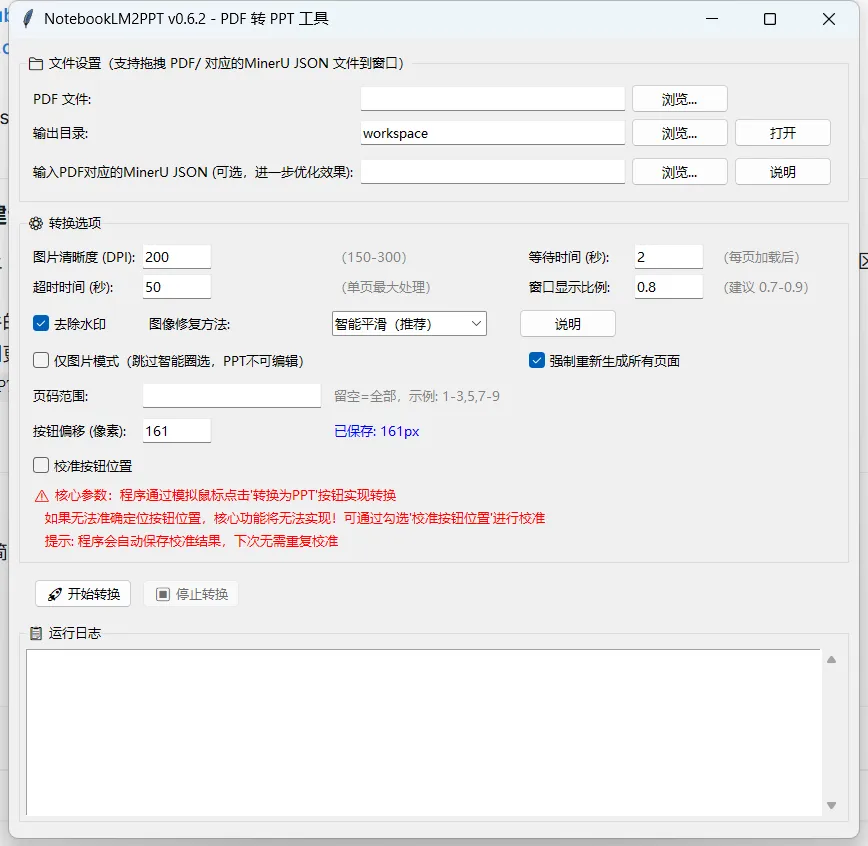Image resolution: width=868 pixels, height=846 pixels.
Task: Open the 图像修复方法 dropdown
Action: [x=409, y=323]
